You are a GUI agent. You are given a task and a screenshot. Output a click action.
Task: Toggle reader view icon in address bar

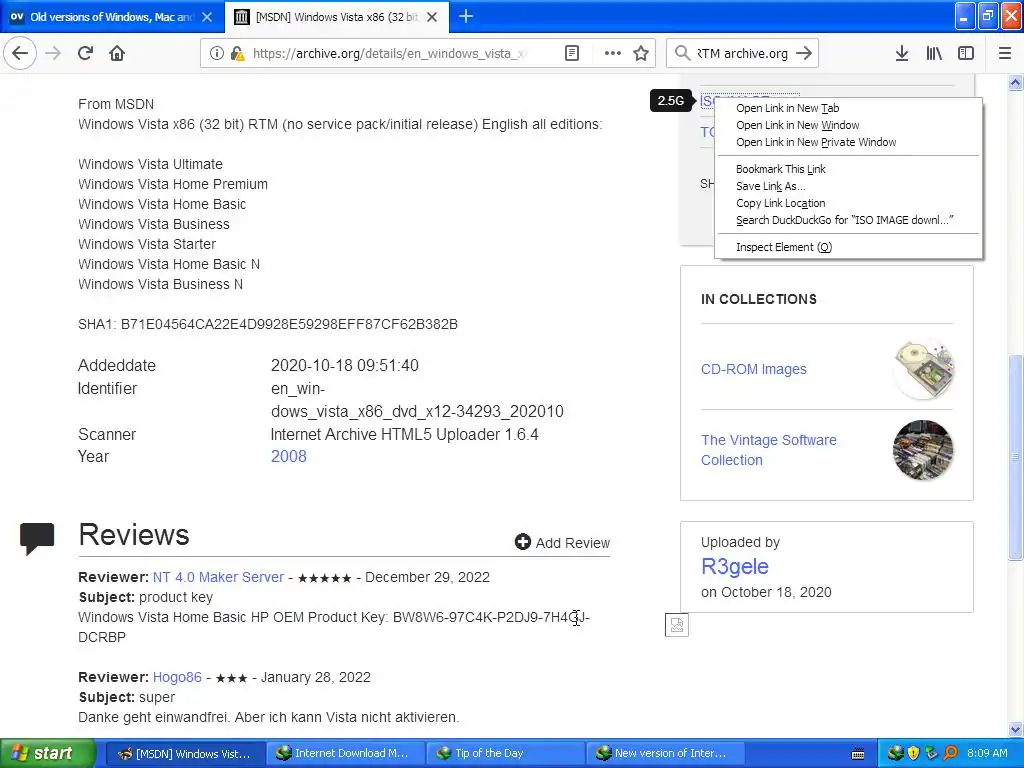(571, 53)
